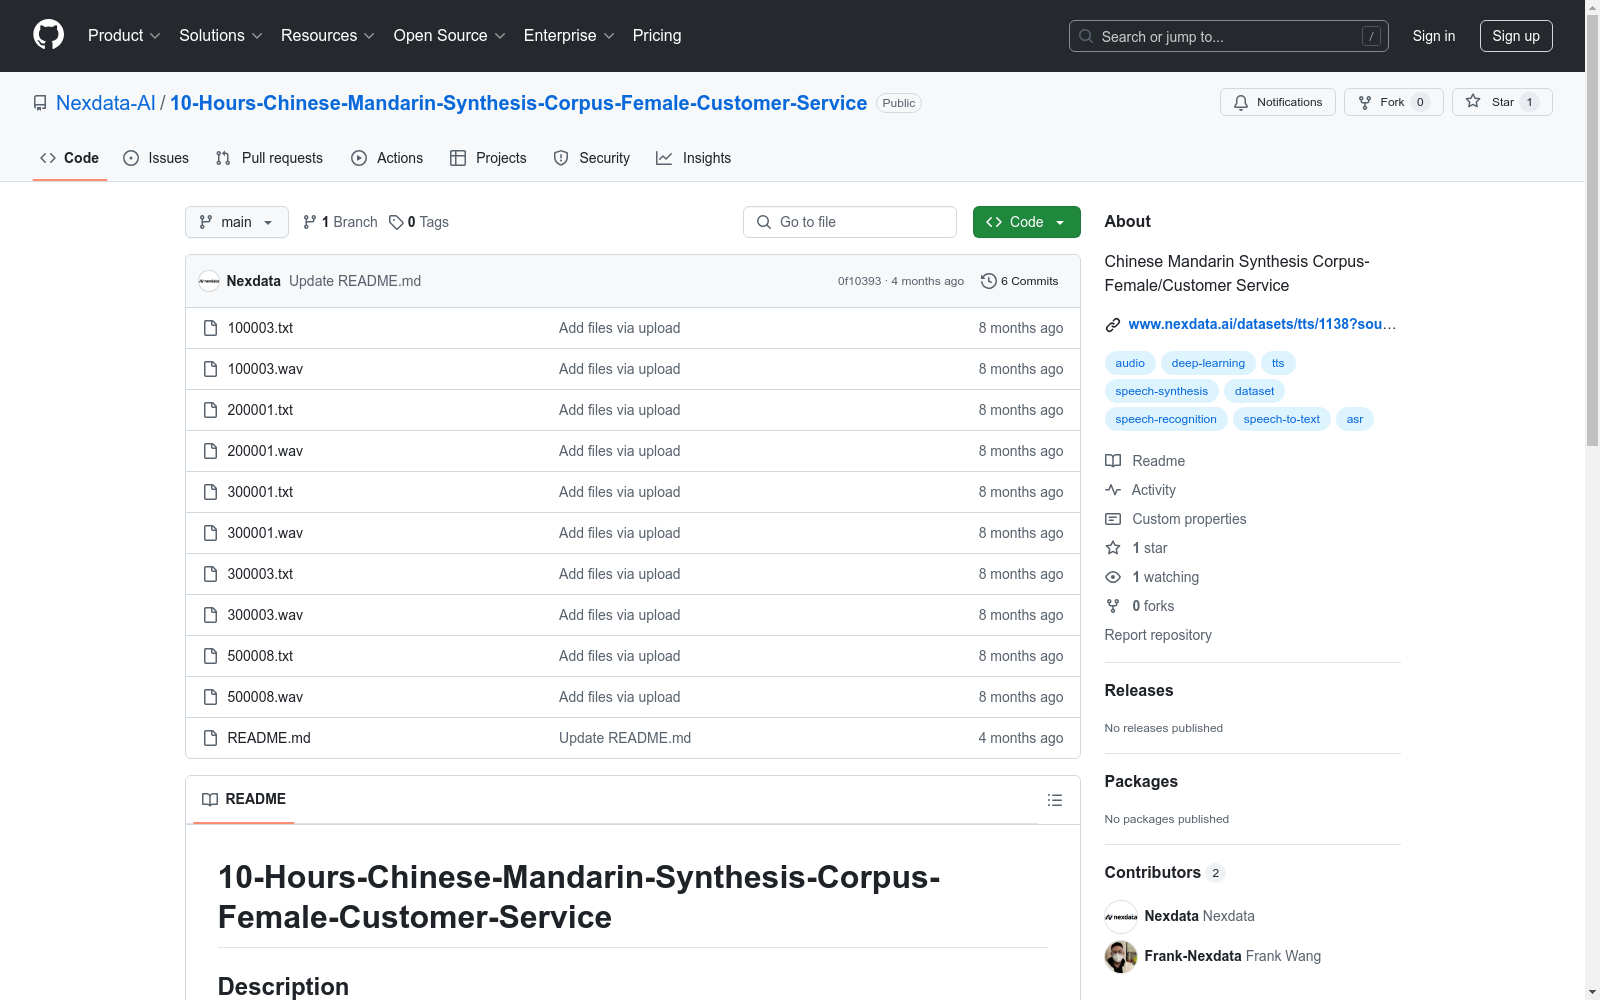Image resolution: width=1600 pixels, height=1000 pixels.
Task: Click file icon beside 300001.txt
Action: click(x=210, y=492)
